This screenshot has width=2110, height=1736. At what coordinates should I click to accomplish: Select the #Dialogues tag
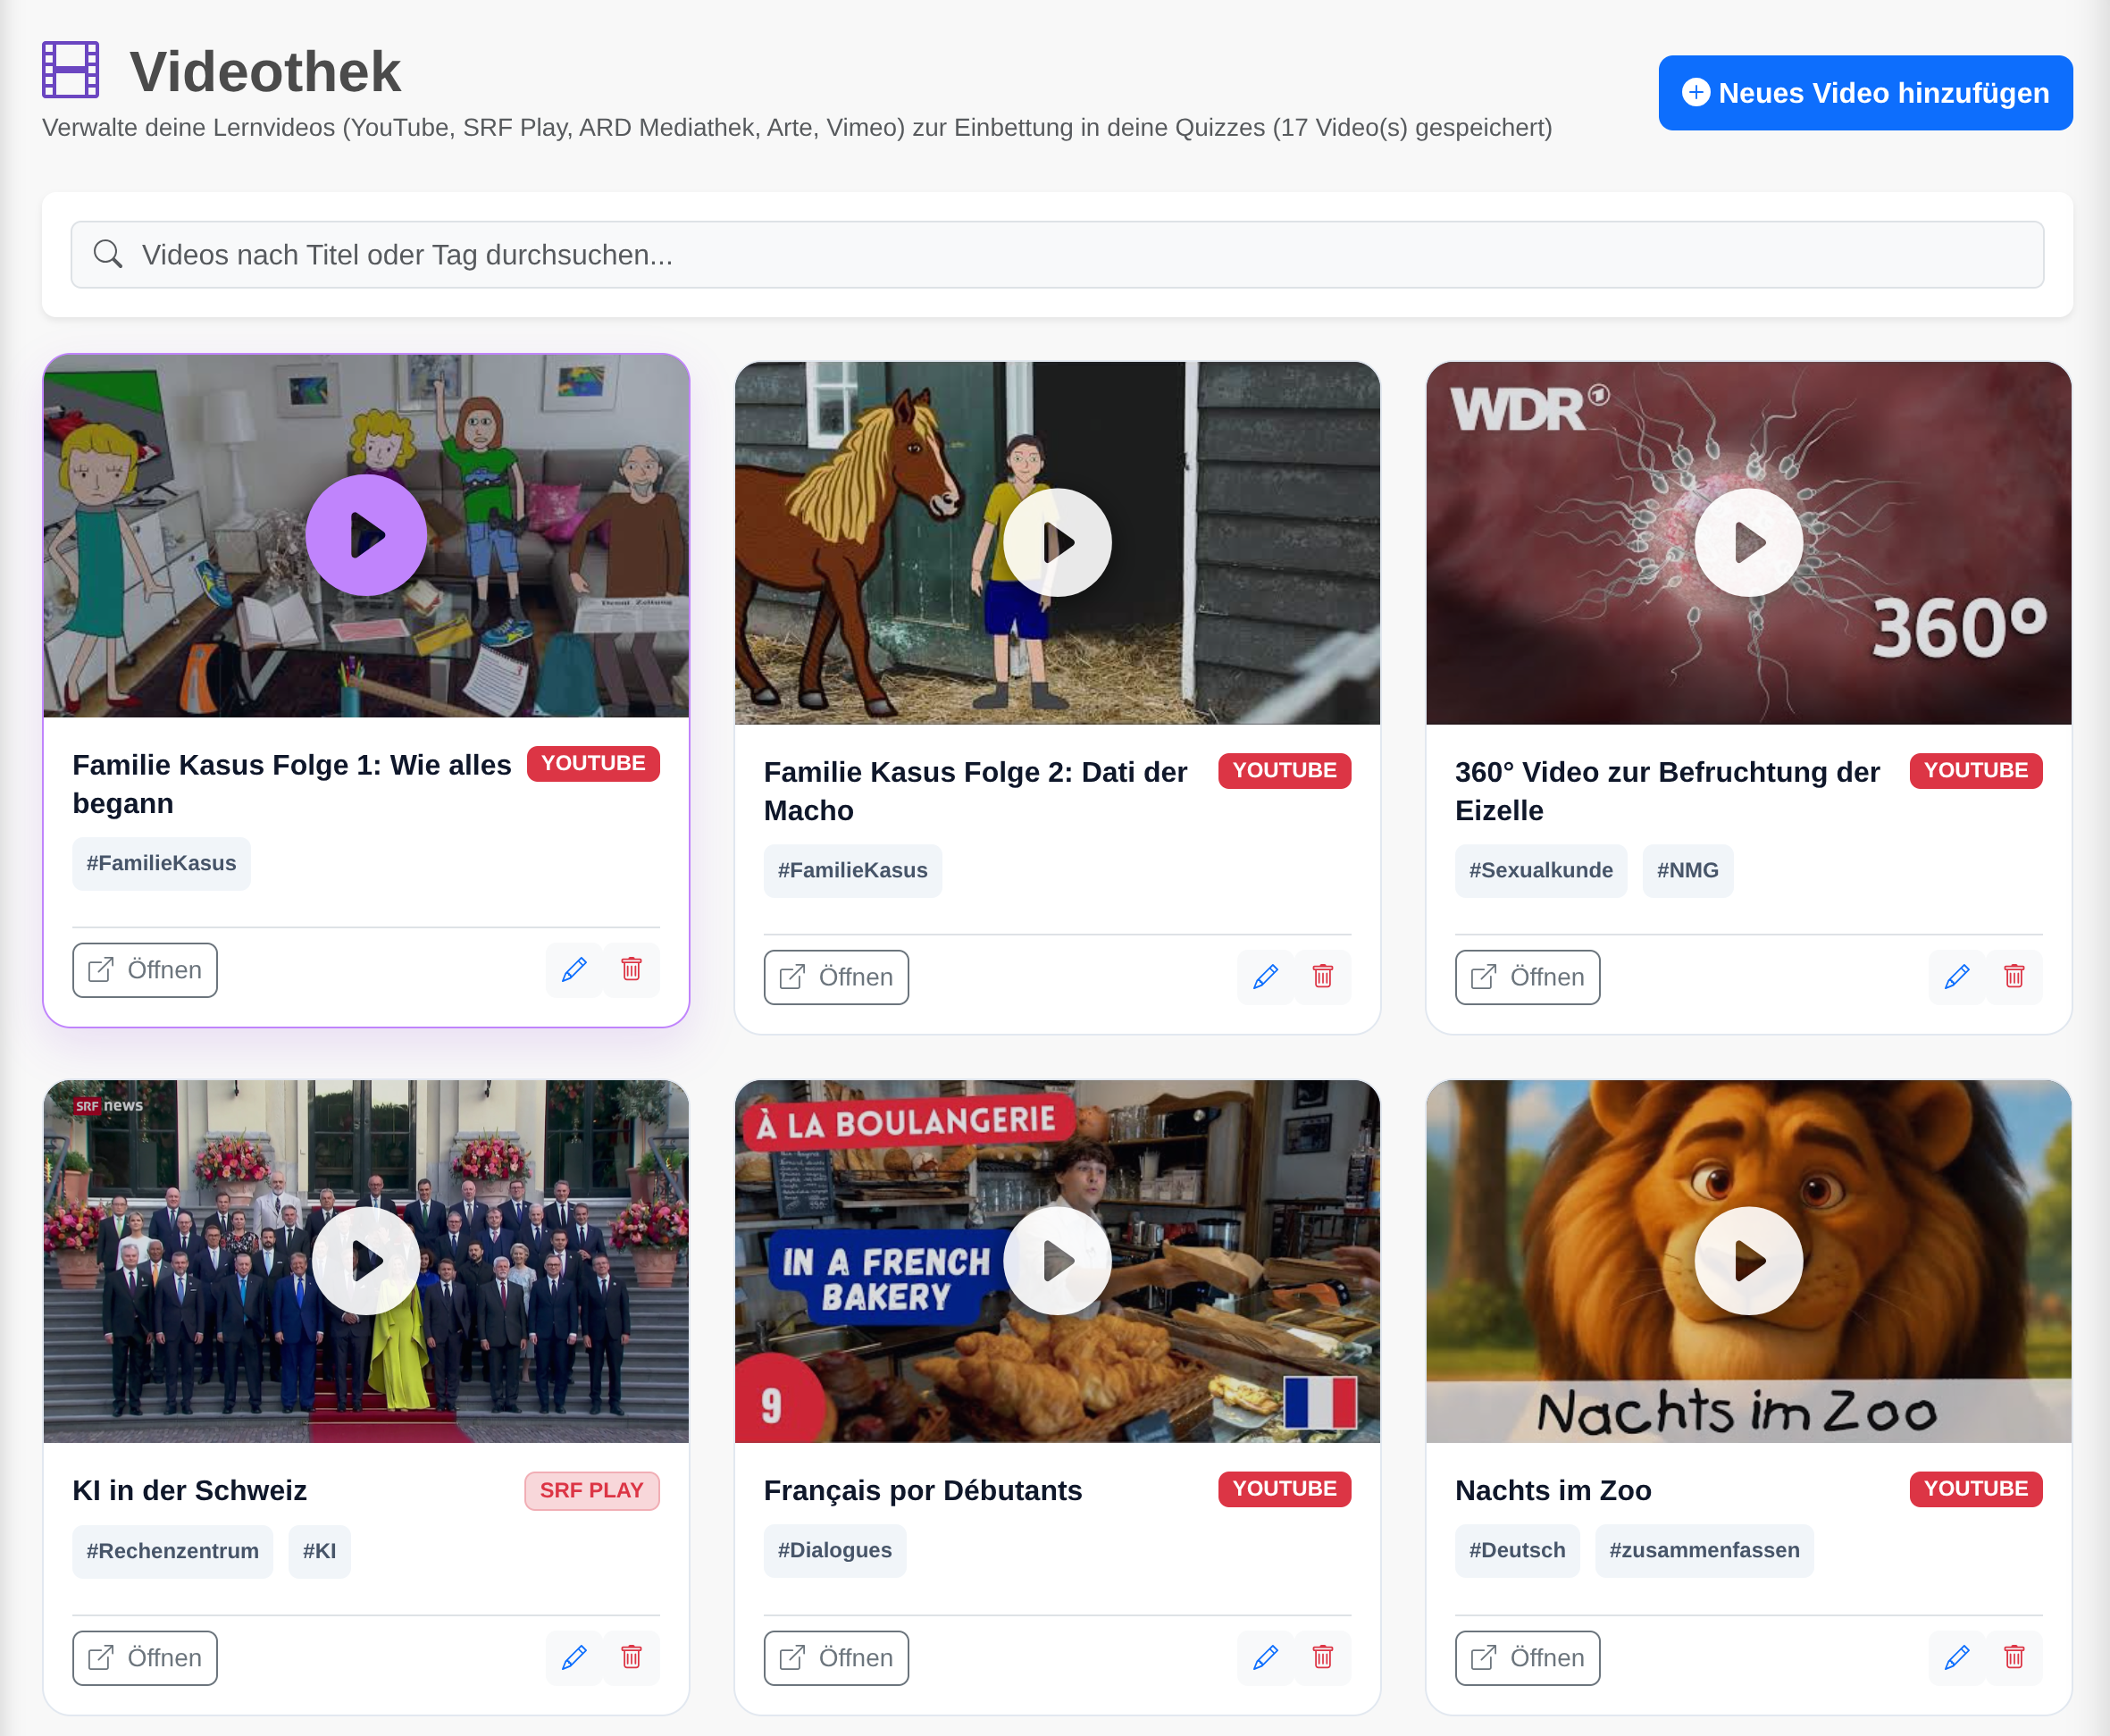[835, 1550]
